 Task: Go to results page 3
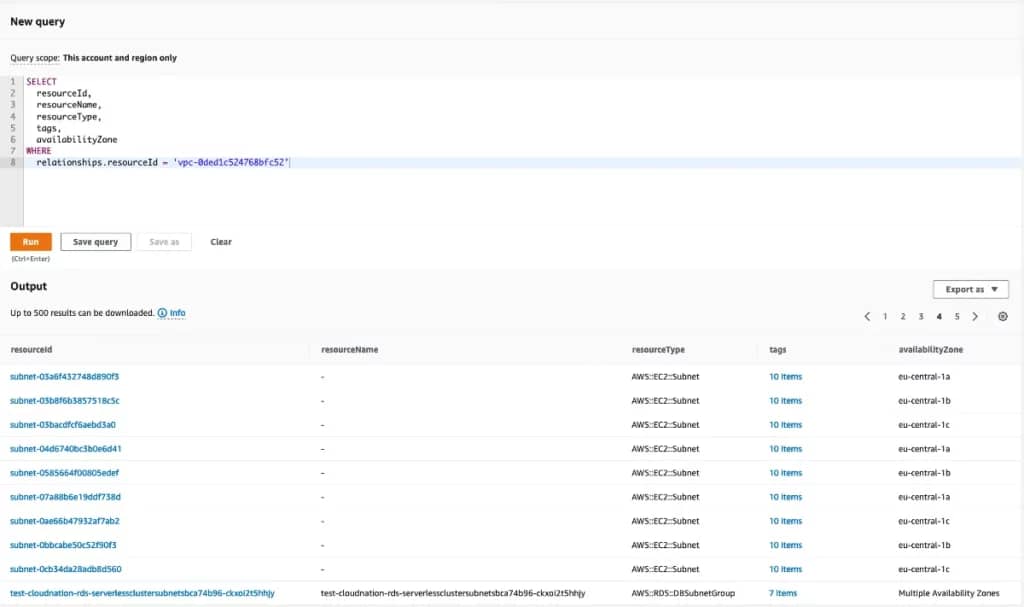coord(921,316)
